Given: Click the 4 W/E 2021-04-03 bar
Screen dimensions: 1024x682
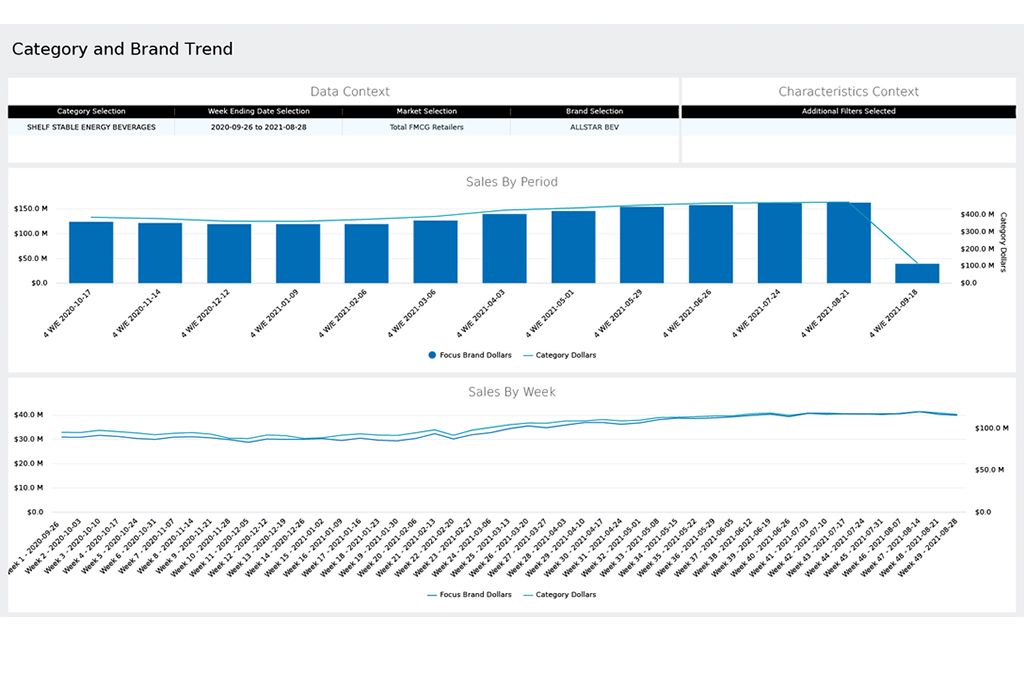Looking at the screenshot, I should [504, 248].
